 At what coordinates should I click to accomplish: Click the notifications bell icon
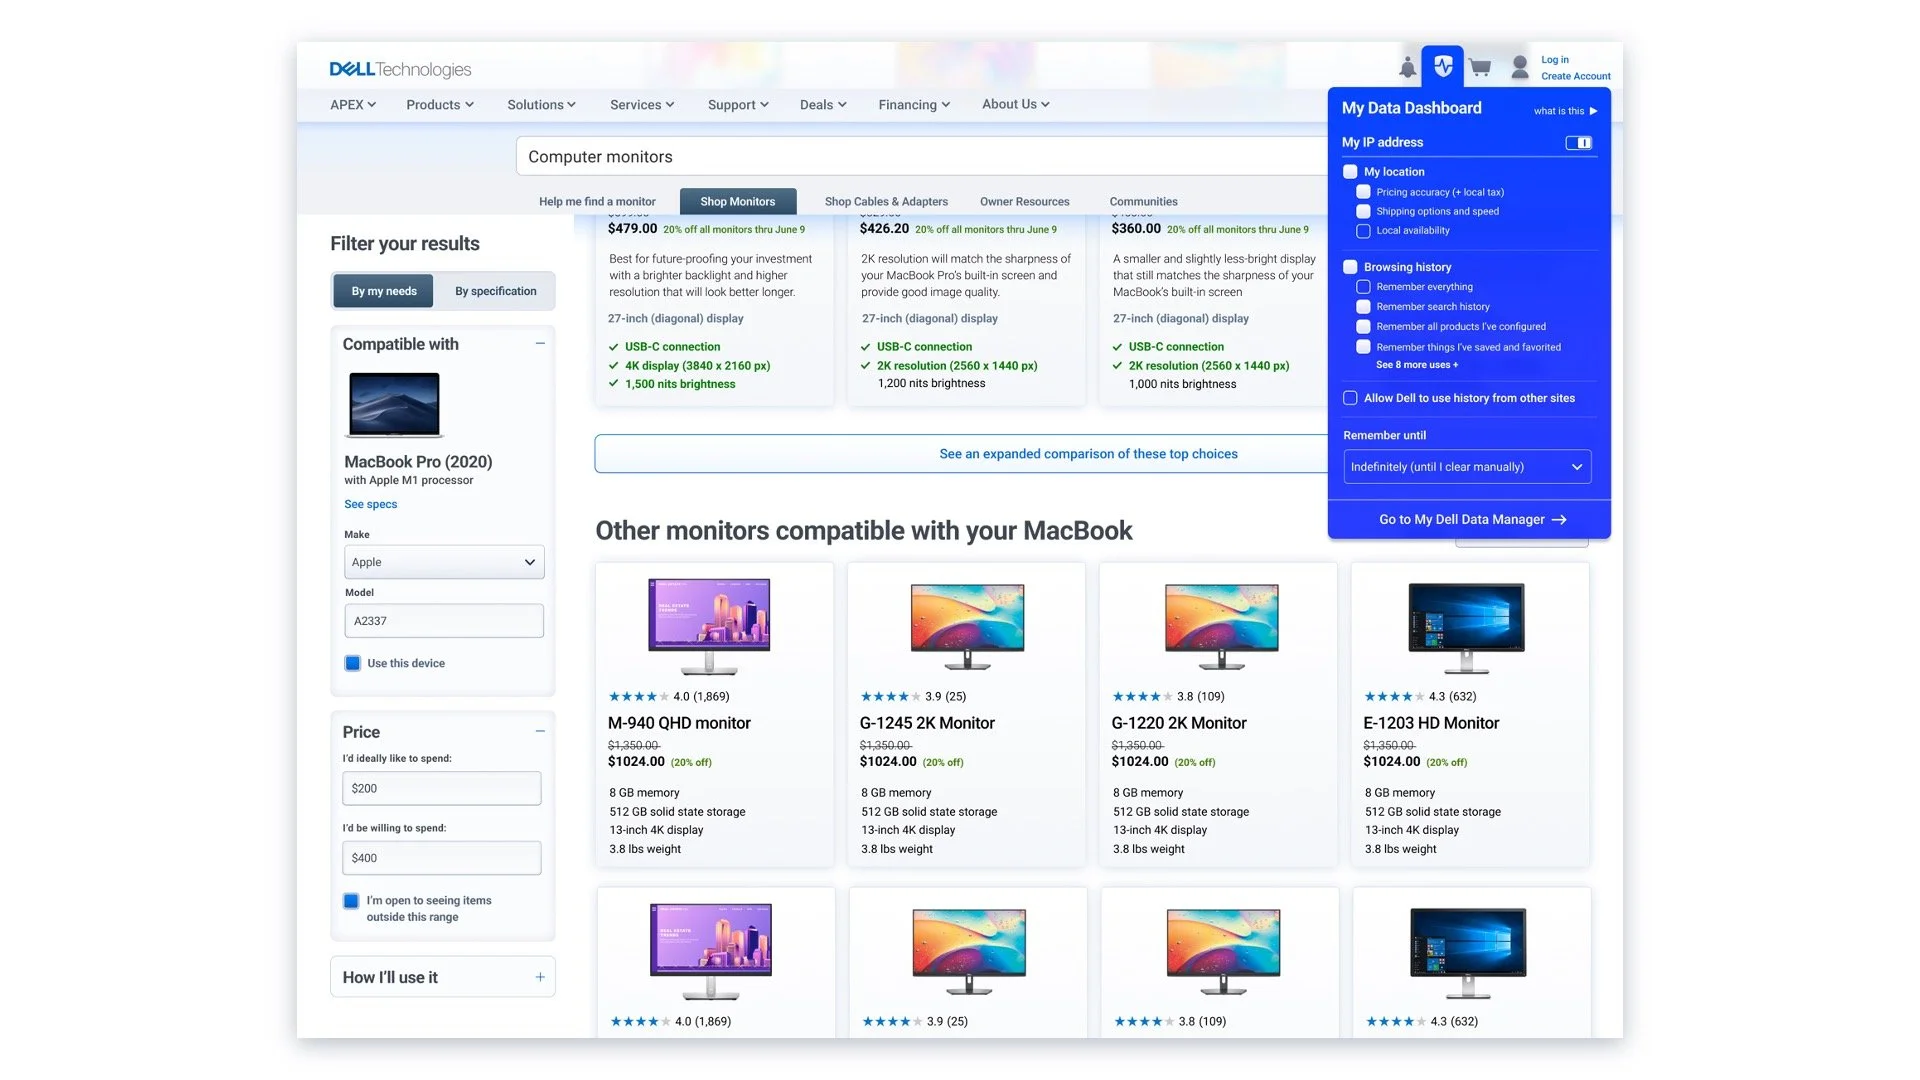pos(1407,68)
